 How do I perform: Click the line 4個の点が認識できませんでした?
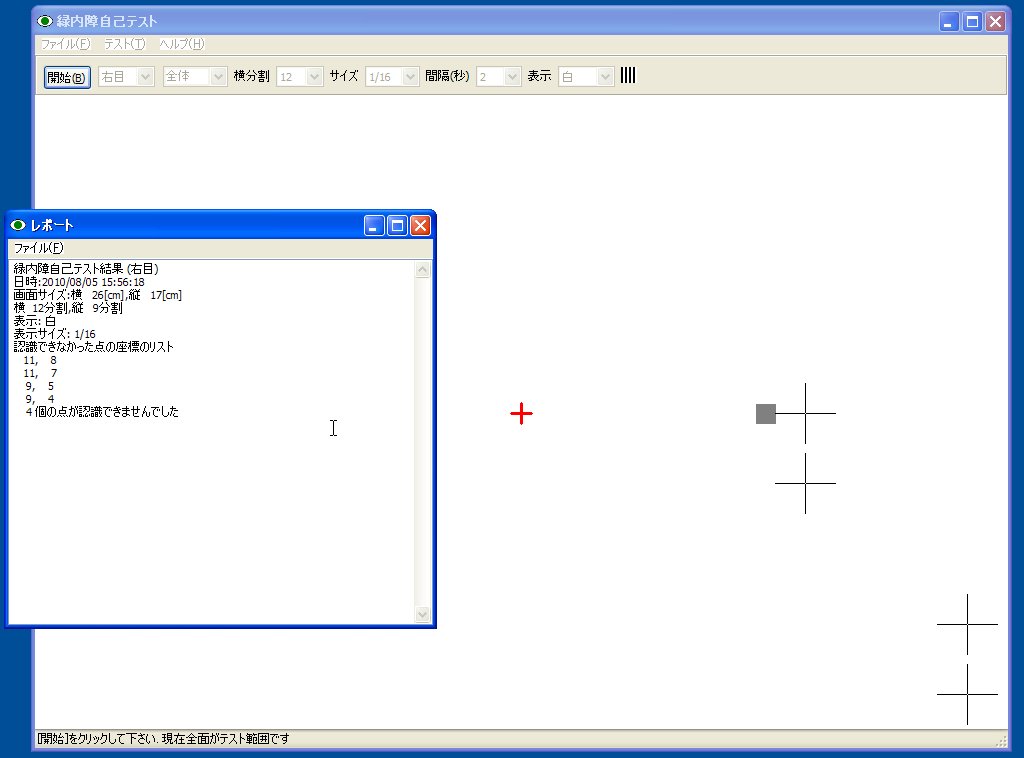[102, 412]
